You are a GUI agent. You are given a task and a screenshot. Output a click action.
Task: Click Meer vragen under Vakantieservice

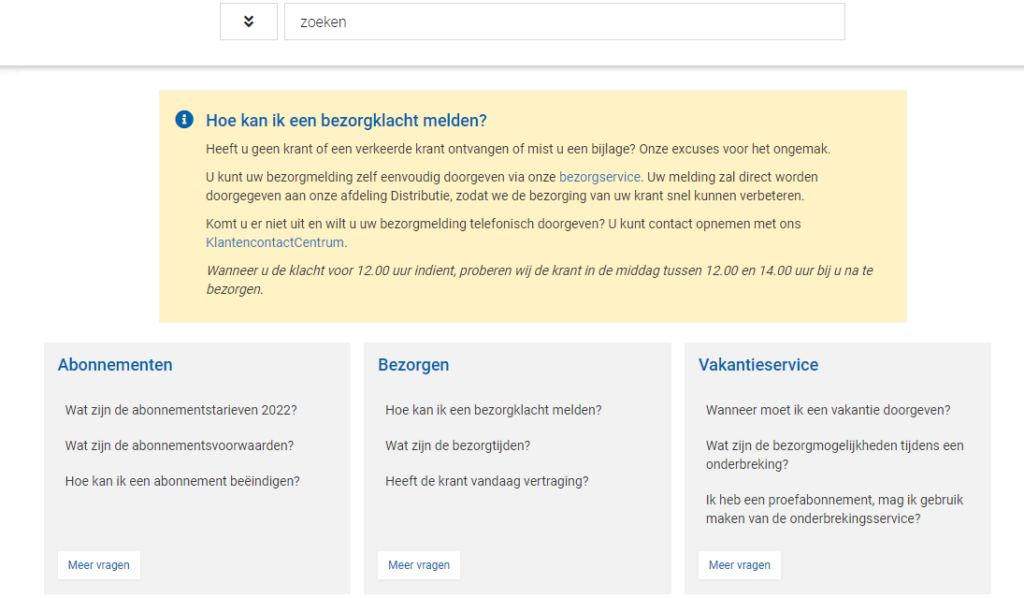click(739, 565)
